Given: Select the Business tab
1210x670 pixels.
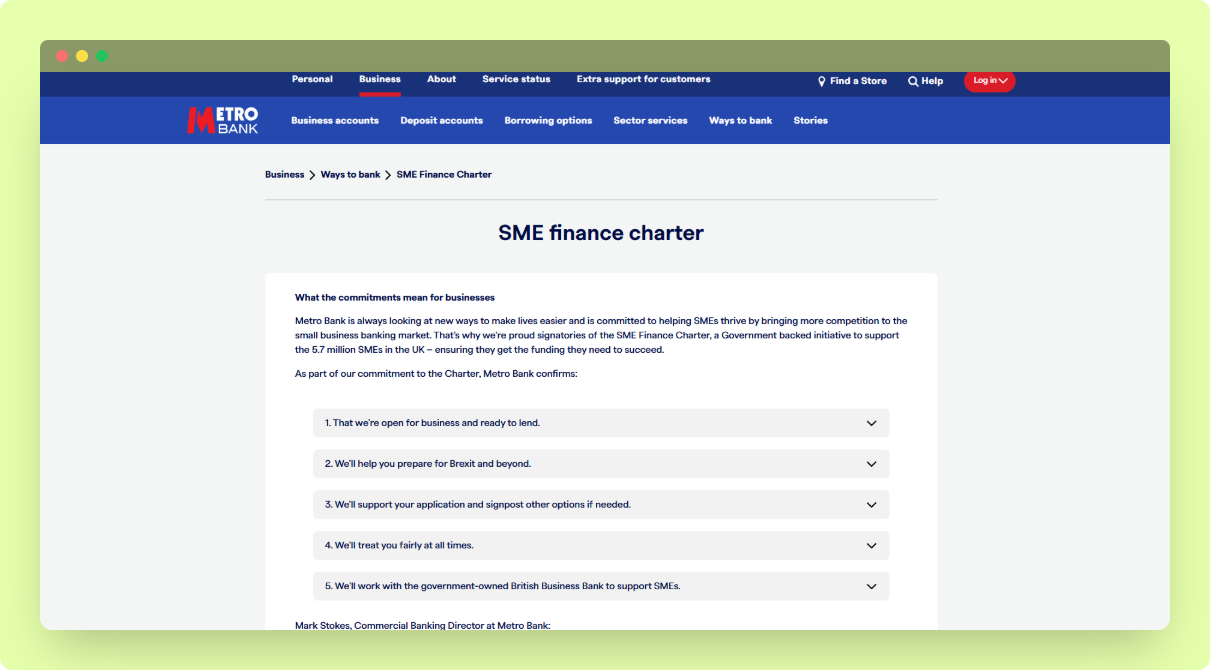Looking at the screenshot, I should coord(380,79).
